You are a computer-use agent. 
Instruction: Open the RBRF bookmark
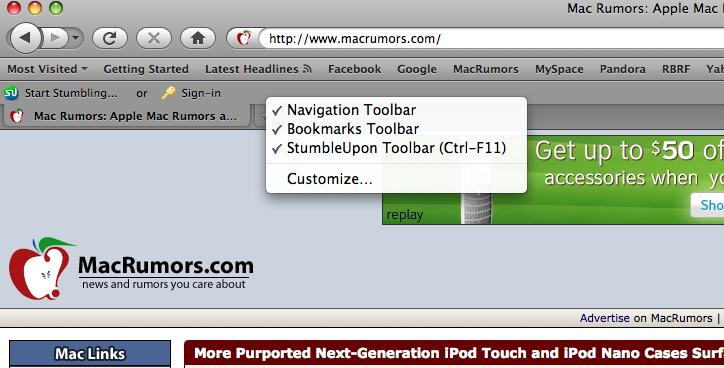(676, 69)
